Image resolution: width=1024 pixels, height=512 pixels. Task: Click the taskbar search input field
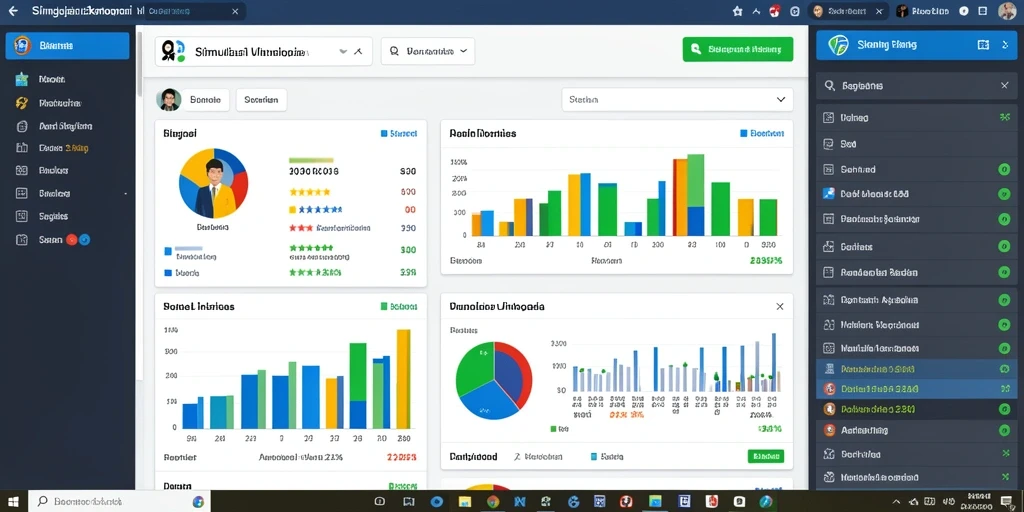click(118, 502)
